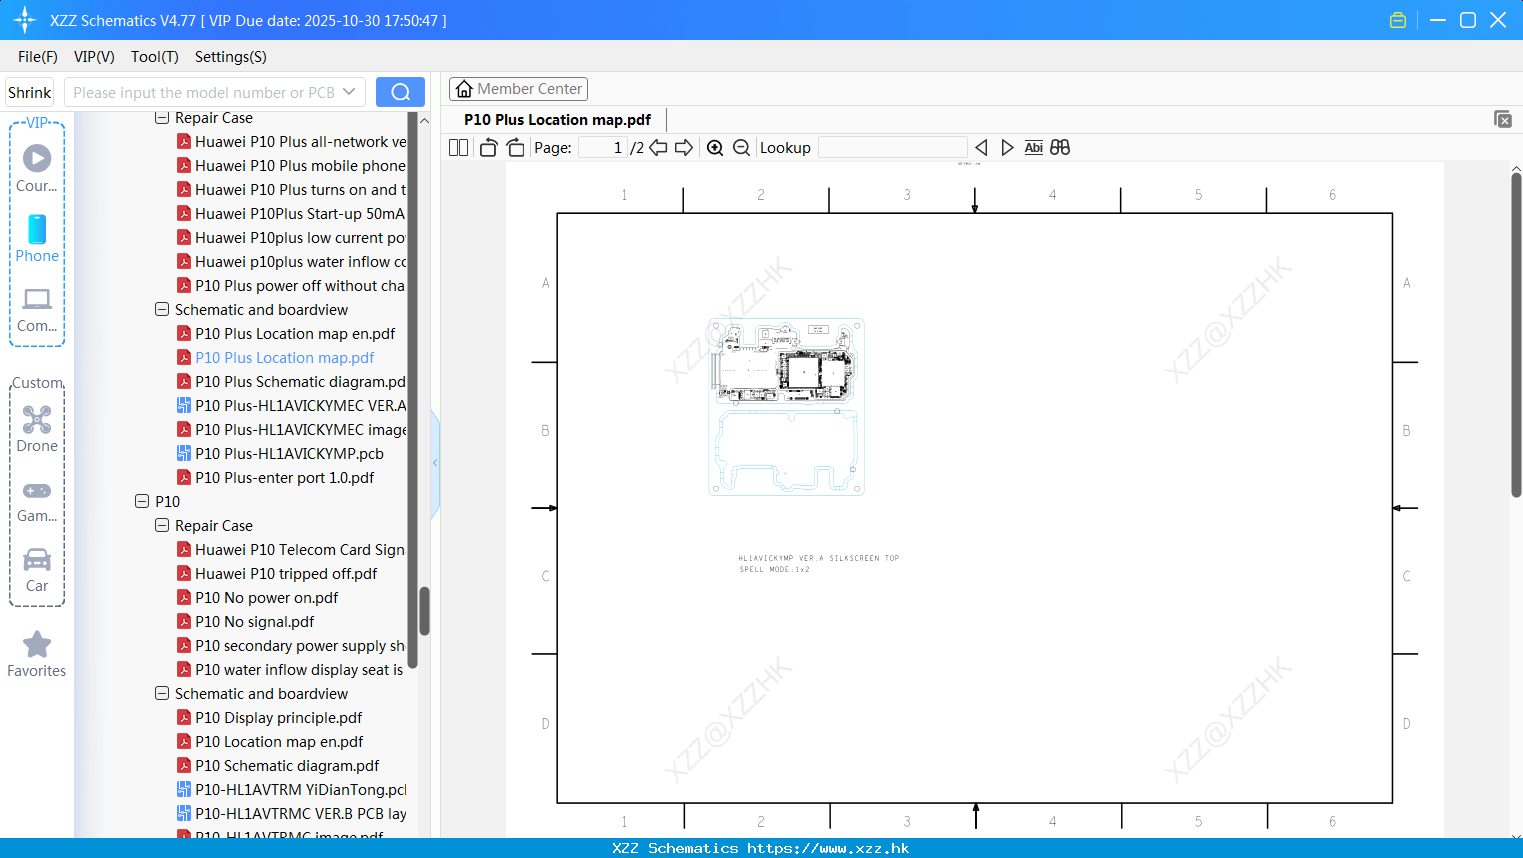Viewport: 1523px width, 858px height.
Task: Collapse P10 Plus Schematic and boardview folder
Action: (x=162, y=309)
